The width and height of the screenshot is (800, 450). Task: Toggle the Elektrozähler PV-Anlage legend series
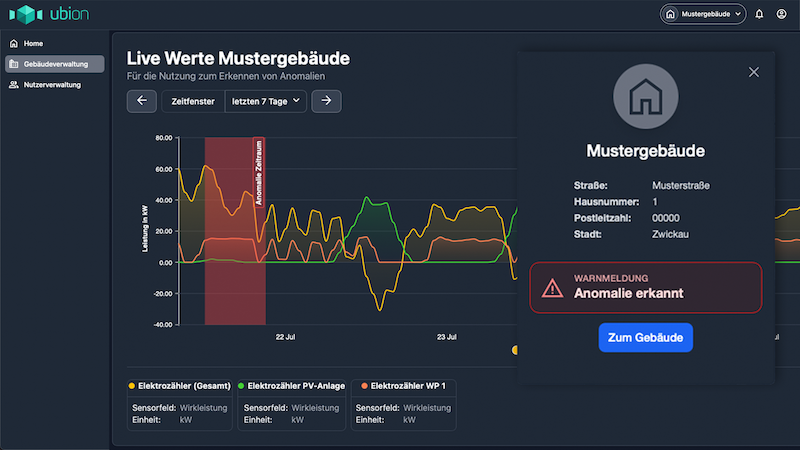pyautogui.click(x=293, y=385)
